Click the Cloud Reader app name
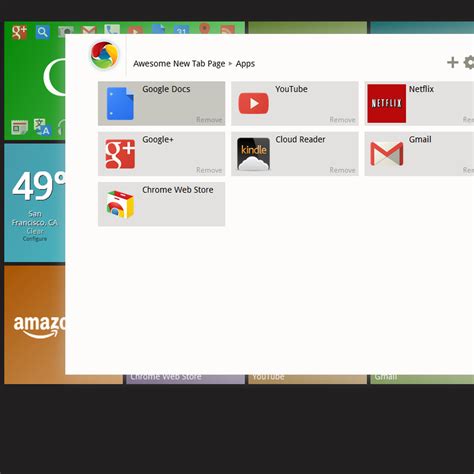This screenshot has height=474, width=474. pos(300,139)
